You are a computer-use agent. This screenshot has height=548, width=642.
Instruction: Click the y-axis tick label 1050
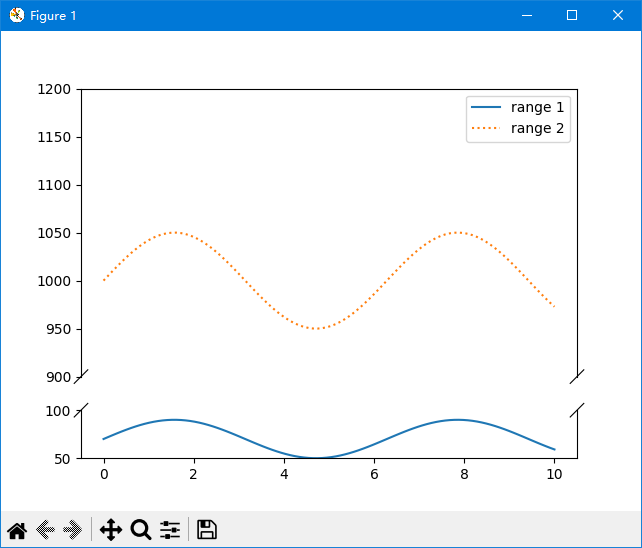(x=54, y=233)
